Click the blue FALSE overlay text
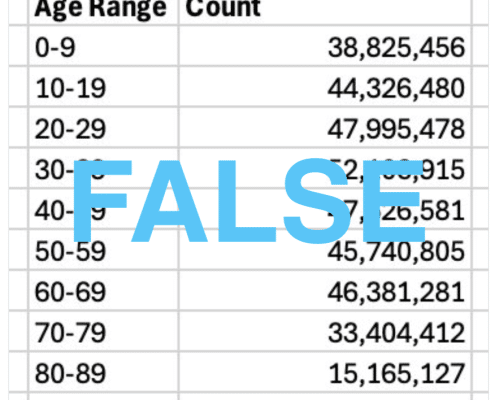 pos(249,201)
